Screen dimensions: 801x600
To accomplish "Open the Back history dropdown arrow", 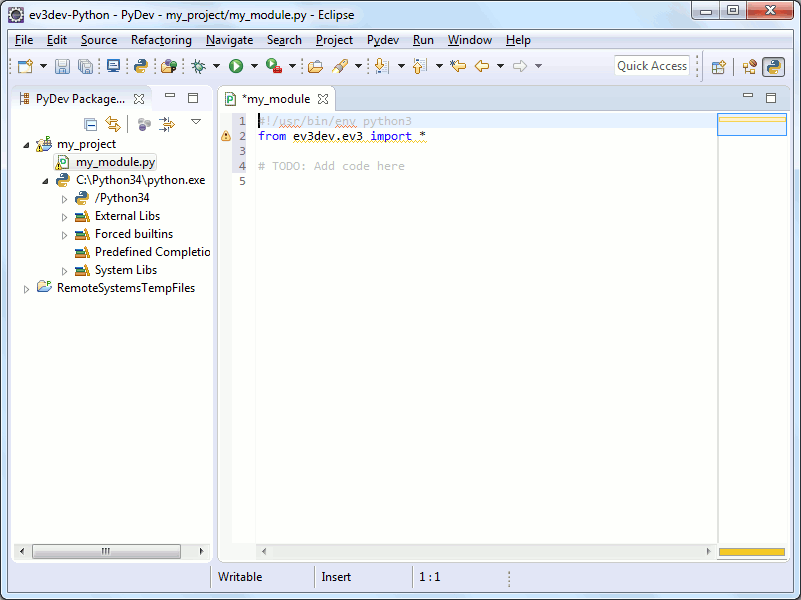I will 501,66.
